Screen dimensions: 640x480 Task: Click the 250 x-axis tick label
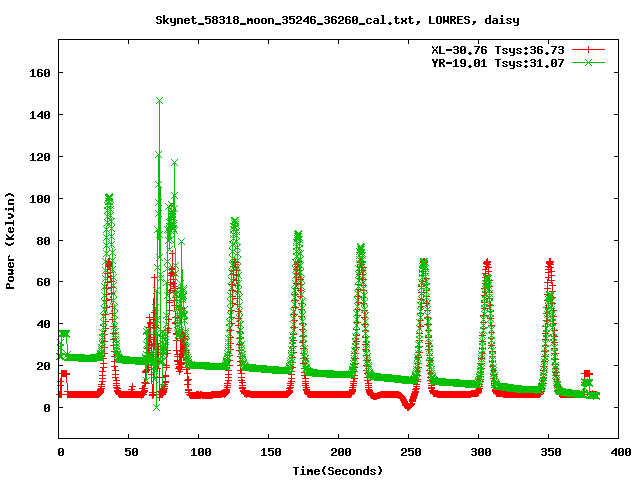(411, 452)
